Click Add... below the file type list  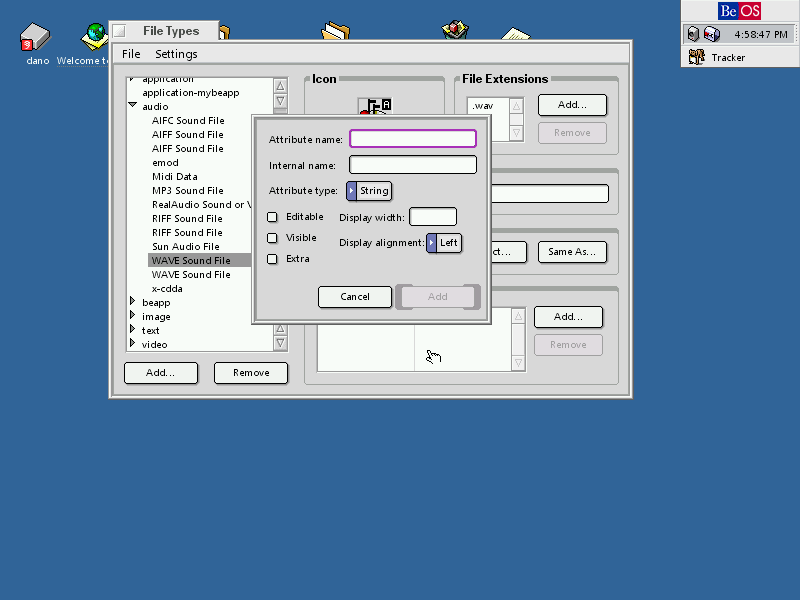click(x=161, y=373)
